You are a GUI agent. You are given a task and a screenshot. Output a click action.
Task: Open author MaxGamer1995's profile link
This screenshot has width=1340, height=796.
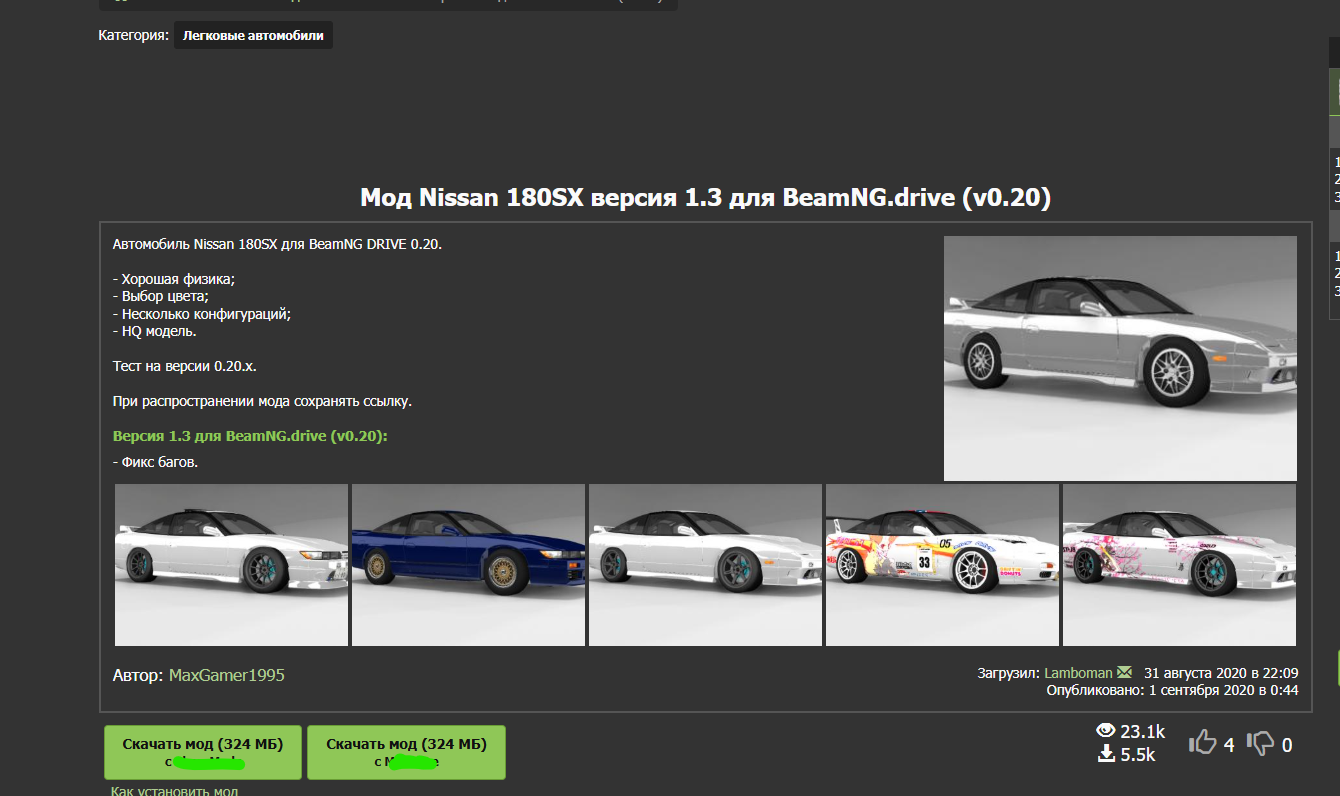(x=227, y=675)
